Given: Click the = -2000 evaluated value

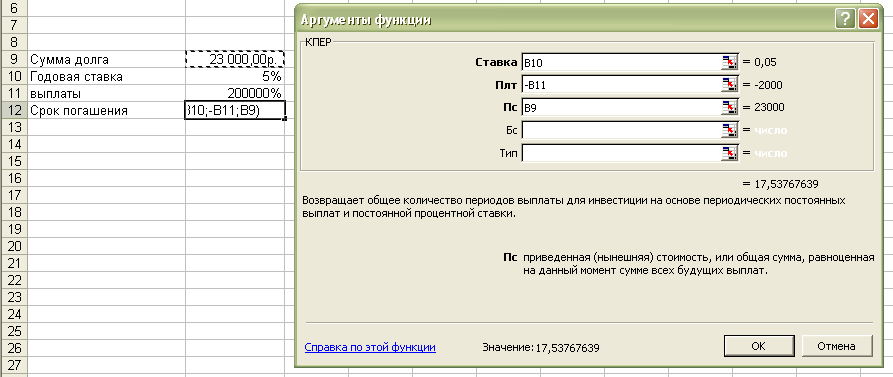Looking at the screenshot, I should click(763, 85).
